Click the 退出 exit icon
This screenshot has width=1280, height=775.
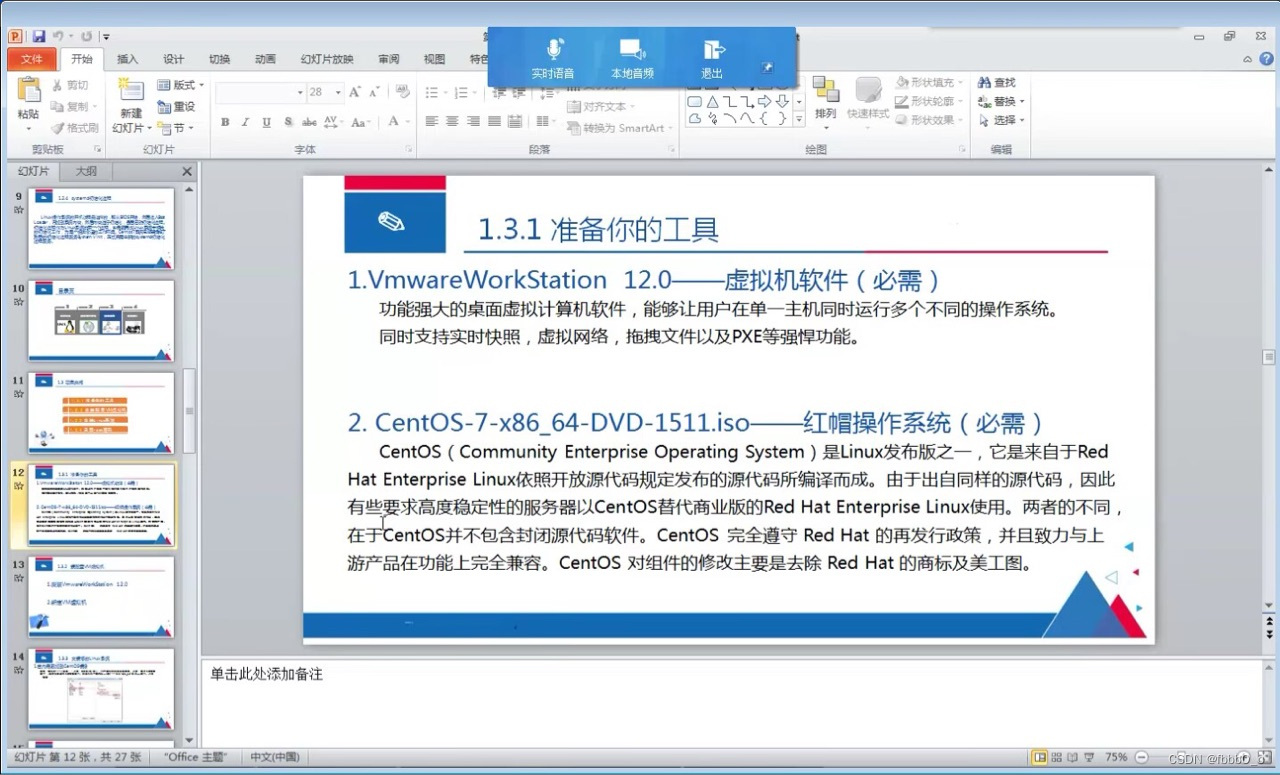click(713, 49)
